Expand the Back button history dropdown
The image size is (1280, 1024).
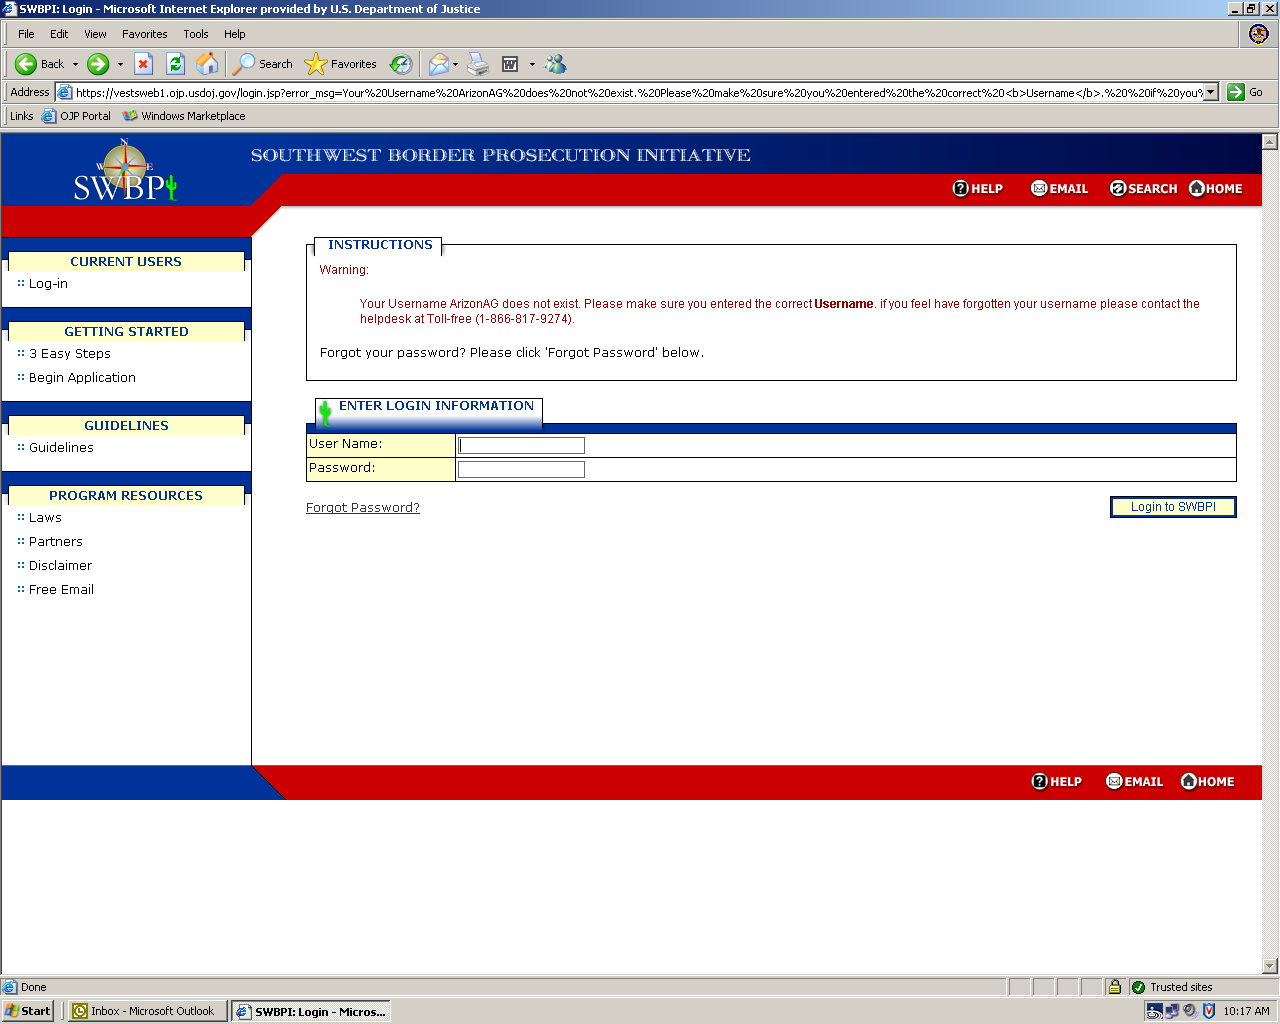[75, 64]
